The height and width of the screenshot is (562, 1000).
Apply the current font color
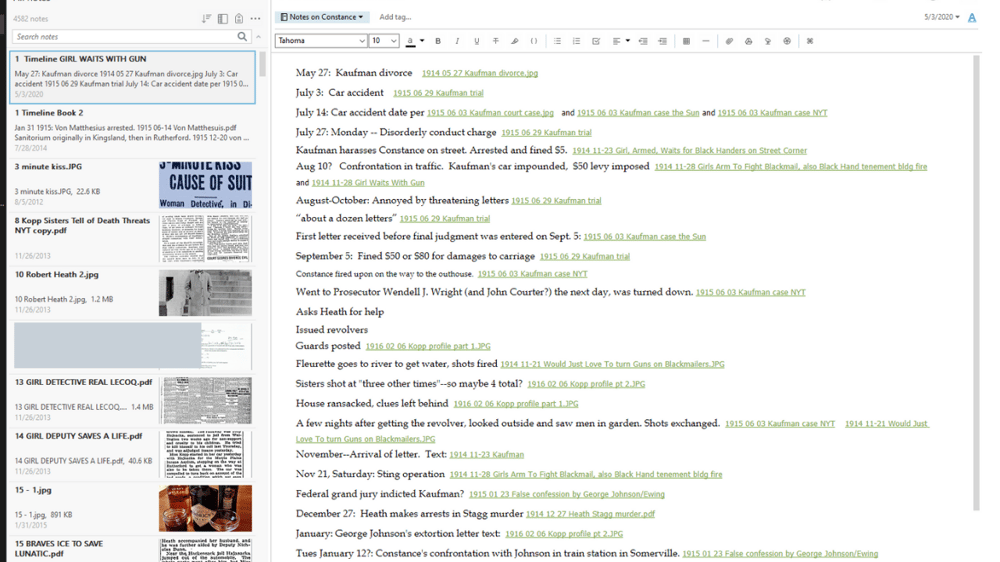coord(410,41)
